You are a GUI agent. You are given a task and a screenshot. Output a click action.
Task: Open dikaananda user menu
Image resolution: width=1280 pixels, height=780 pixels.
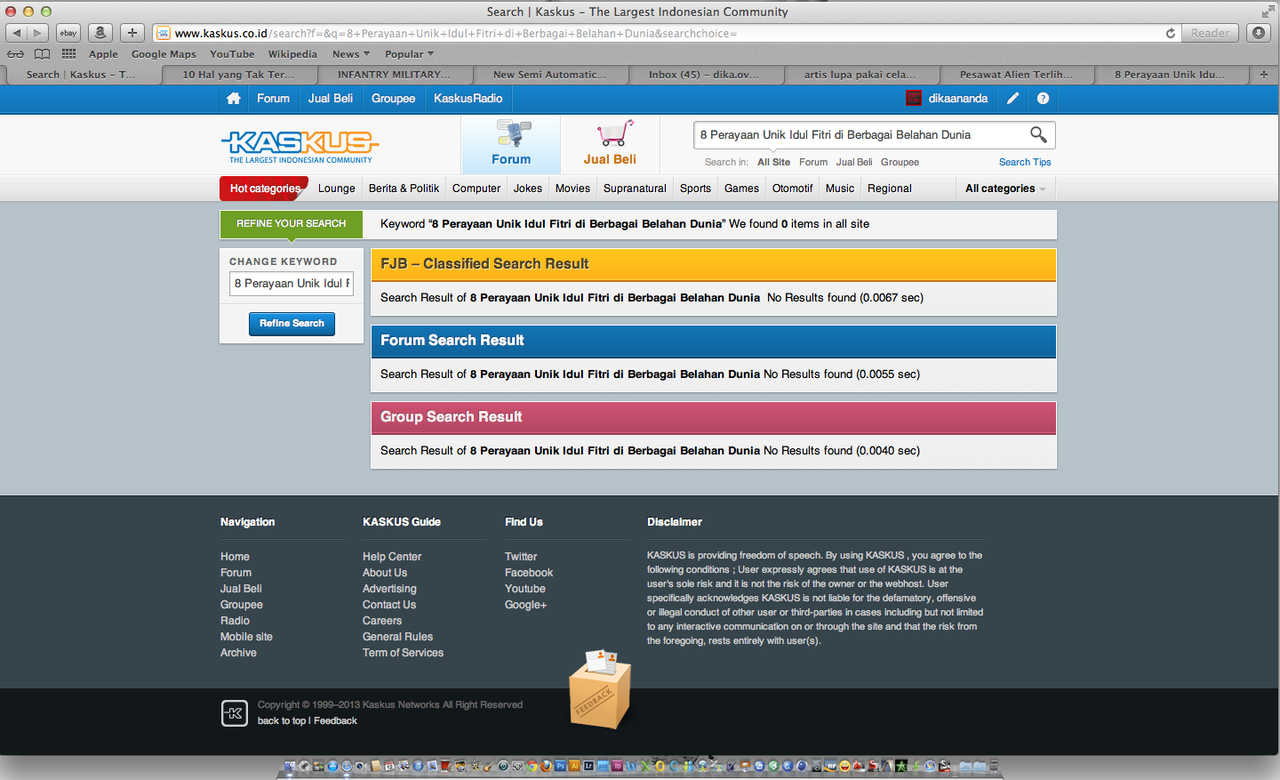[958, 98]
